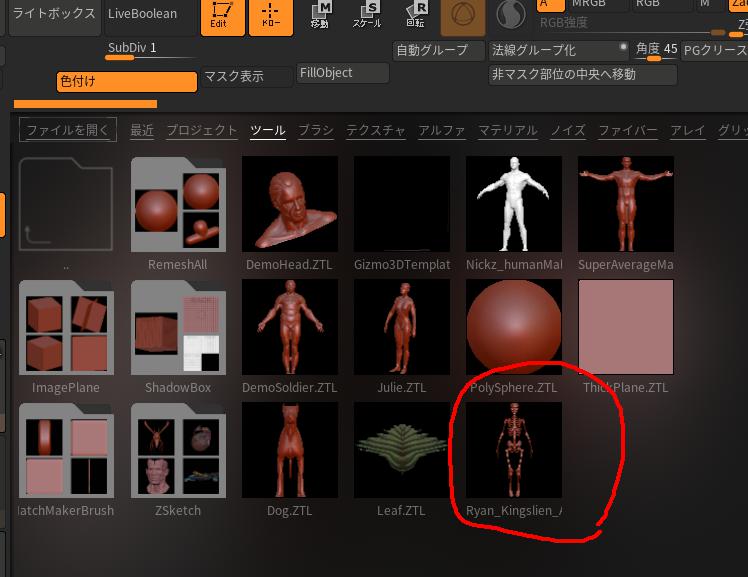
Task: Click the 法線グループ化 button
Action: tap(560, 51)
